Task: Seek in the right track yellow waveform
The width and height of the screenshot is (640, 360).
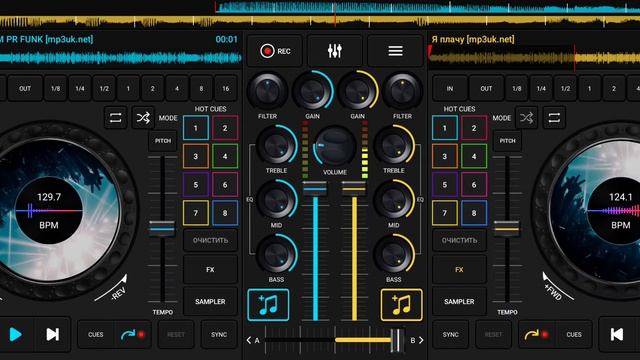Action: click(x=534, y=58)
